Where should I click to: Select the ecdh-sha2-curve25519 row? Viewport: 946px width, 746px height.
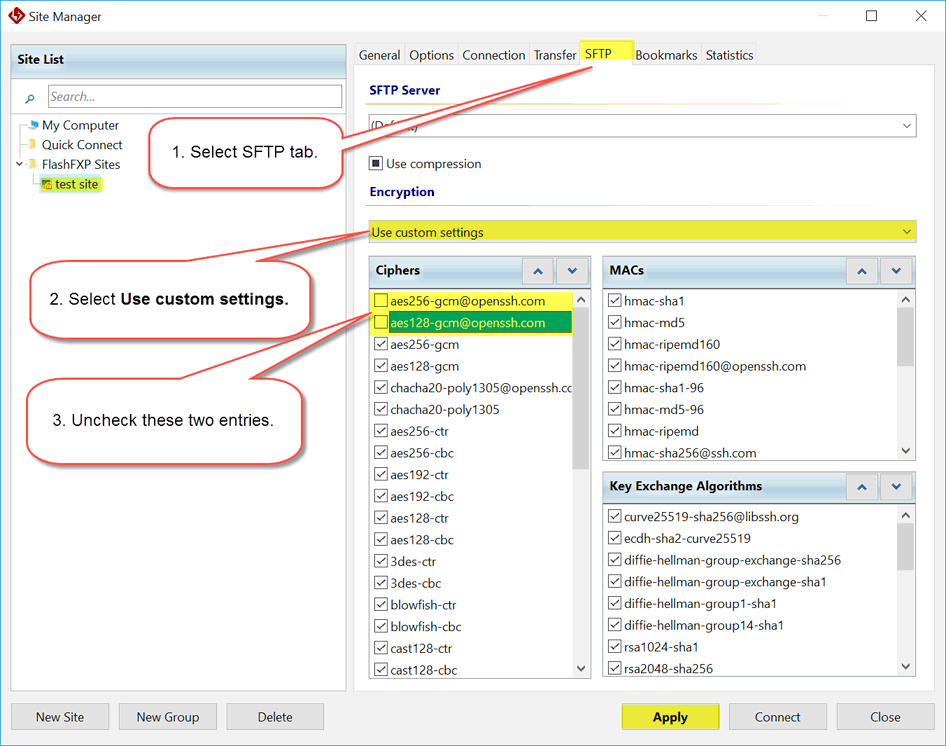click(687, 538)
